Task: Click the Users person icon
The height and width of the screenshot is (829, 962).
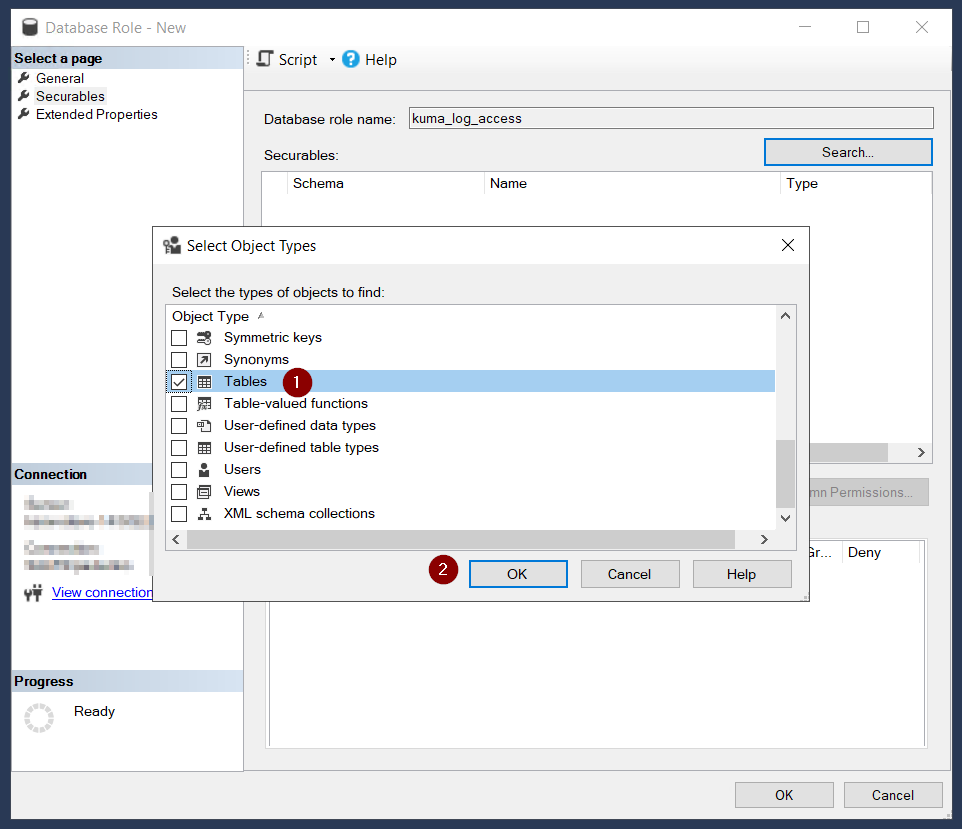Action: pos(204,470)
